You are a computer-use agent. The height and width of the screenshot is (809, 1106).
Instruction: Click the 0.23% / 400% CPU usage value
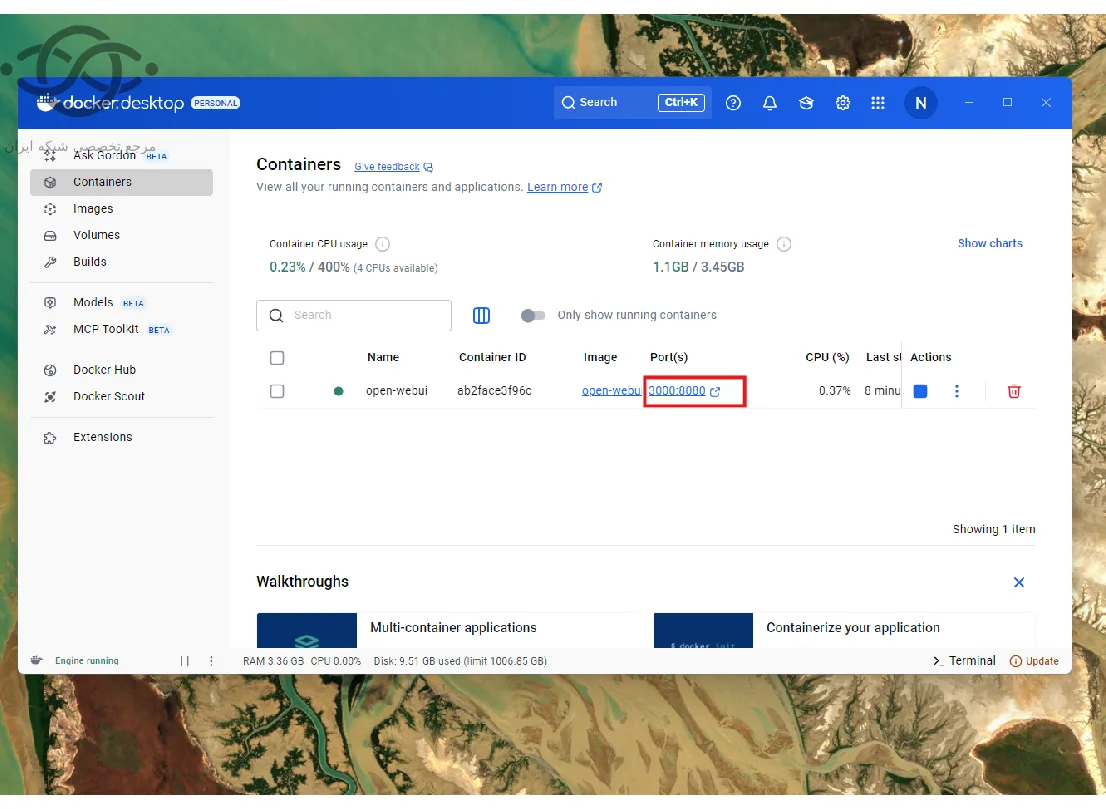pos(309,268)
